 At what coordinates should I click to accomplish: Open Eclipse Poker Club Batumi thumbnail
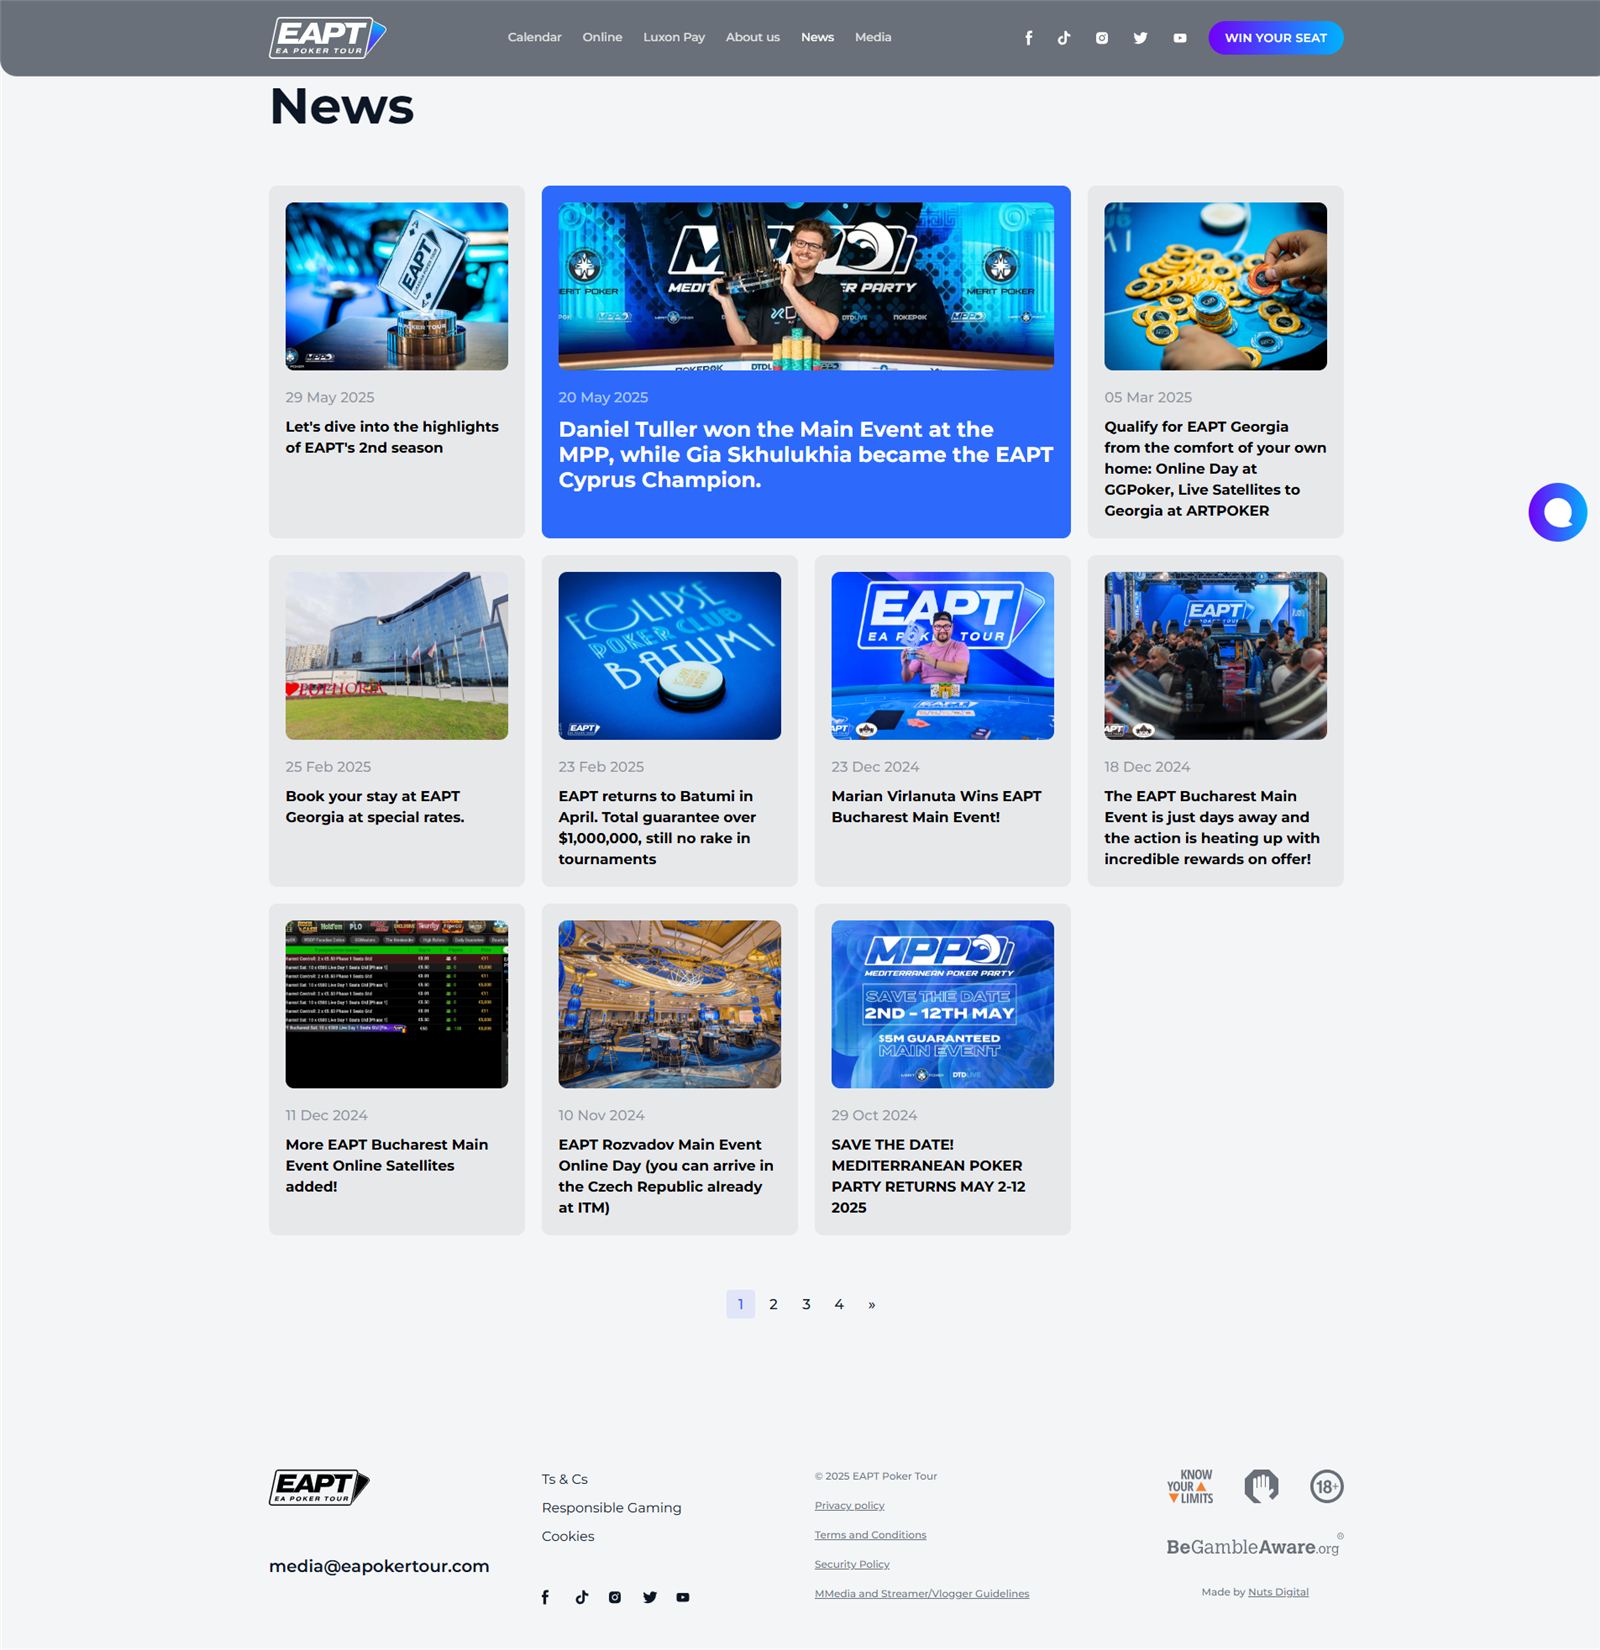[670, 656]
